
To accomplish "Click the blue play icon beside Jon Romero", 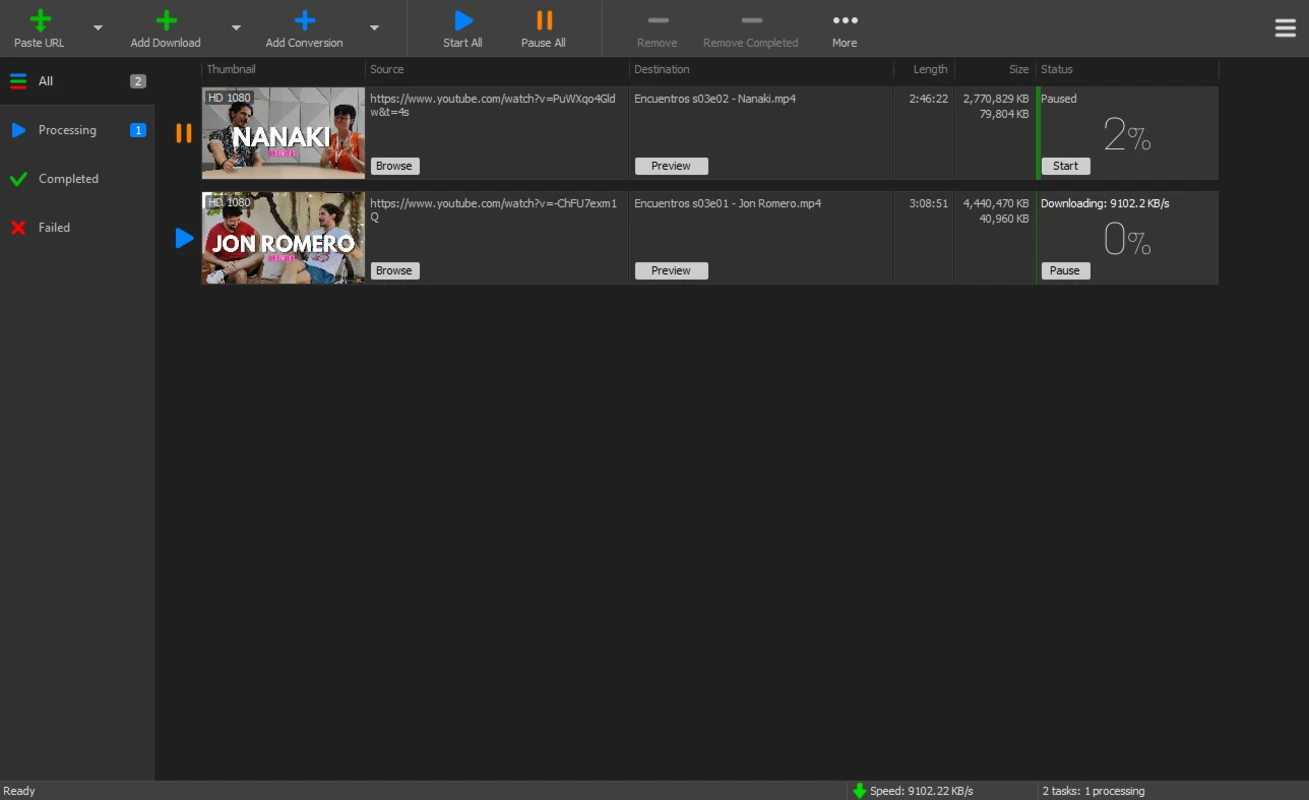I will [184, 238].
